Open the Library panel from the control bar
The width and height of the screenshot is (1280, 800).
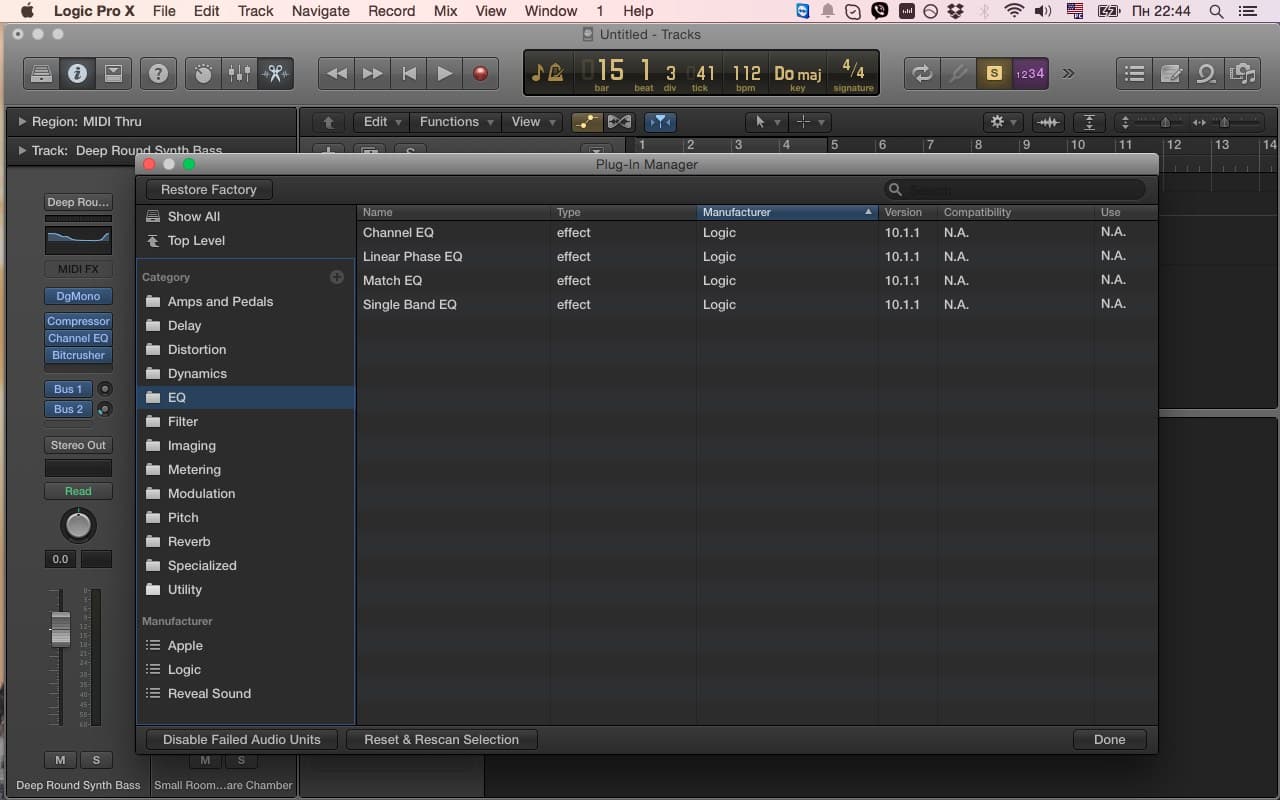(41, 73)
